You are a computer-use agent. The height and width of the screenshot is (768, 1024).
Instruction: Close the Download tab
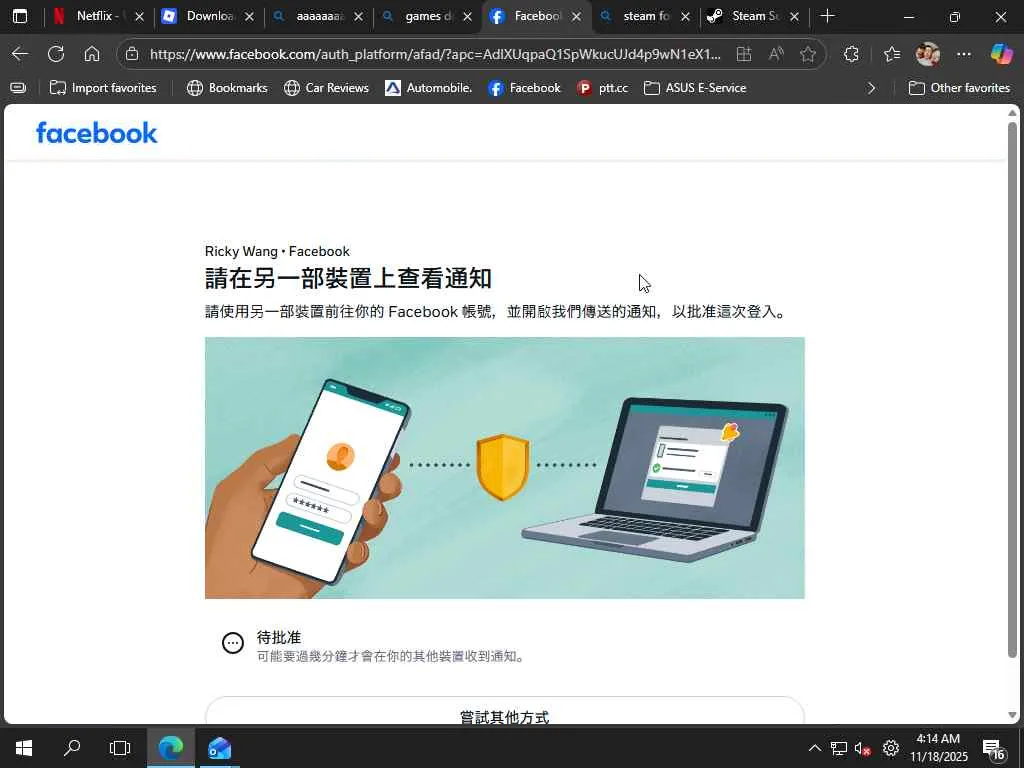coord(249,17)
